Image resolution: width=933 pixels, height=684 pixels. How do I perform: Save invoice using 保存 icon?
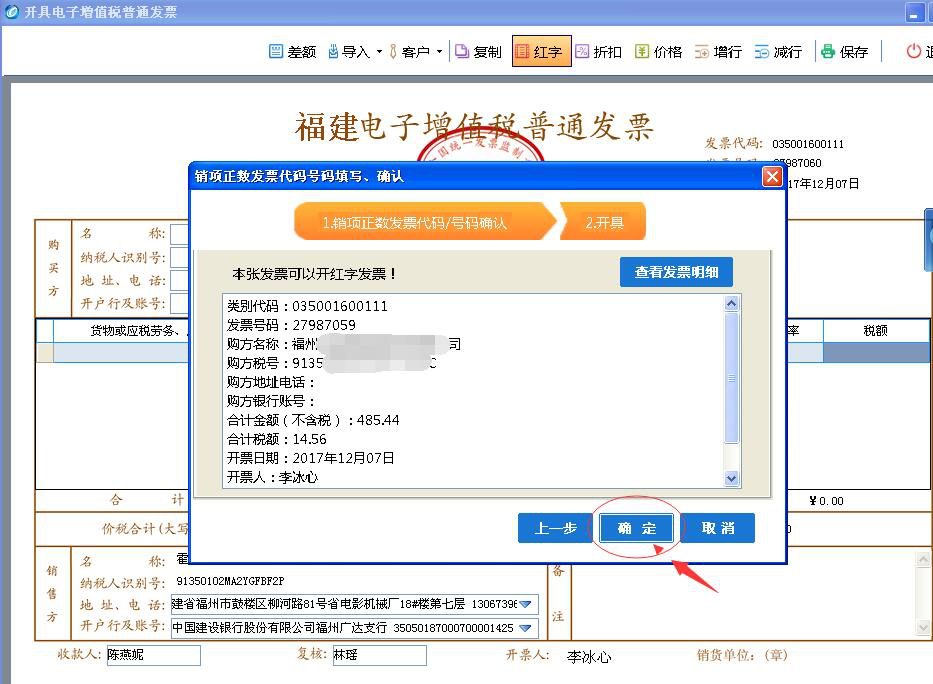tap(828, 52)
